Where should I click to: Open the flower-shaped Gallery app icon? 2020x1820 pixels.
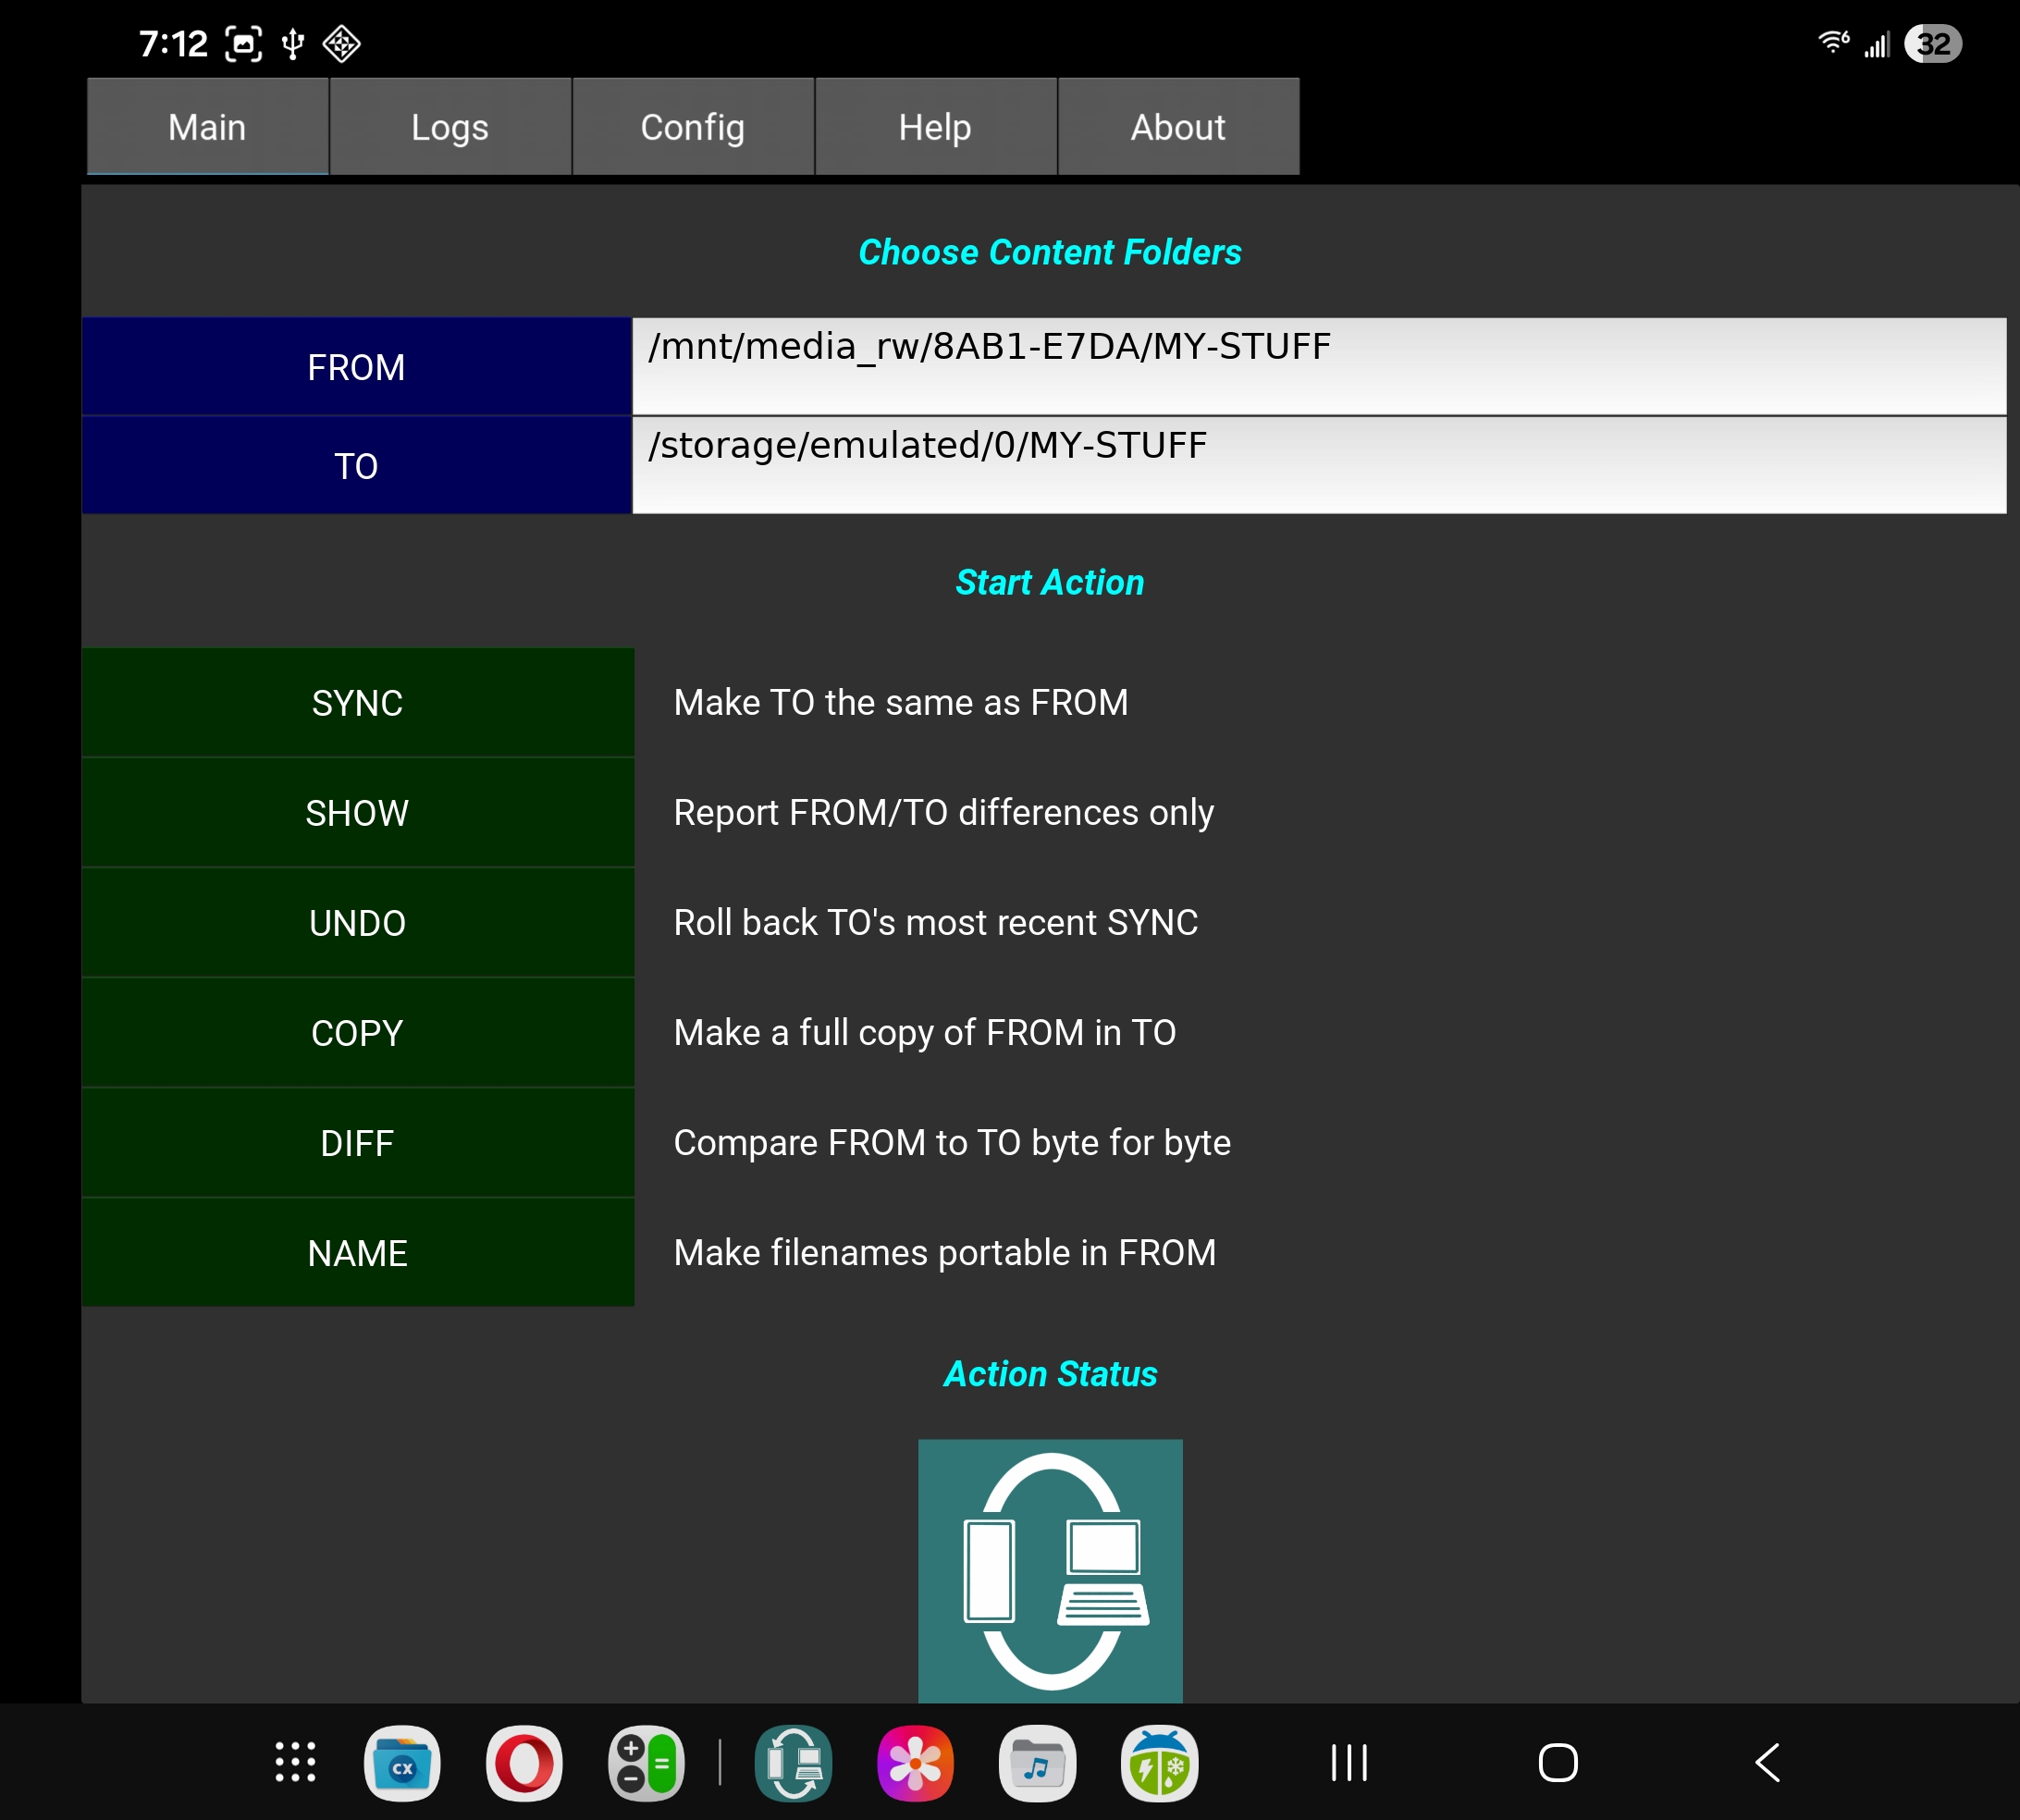pyautogui.click(x=915, y=1762)
